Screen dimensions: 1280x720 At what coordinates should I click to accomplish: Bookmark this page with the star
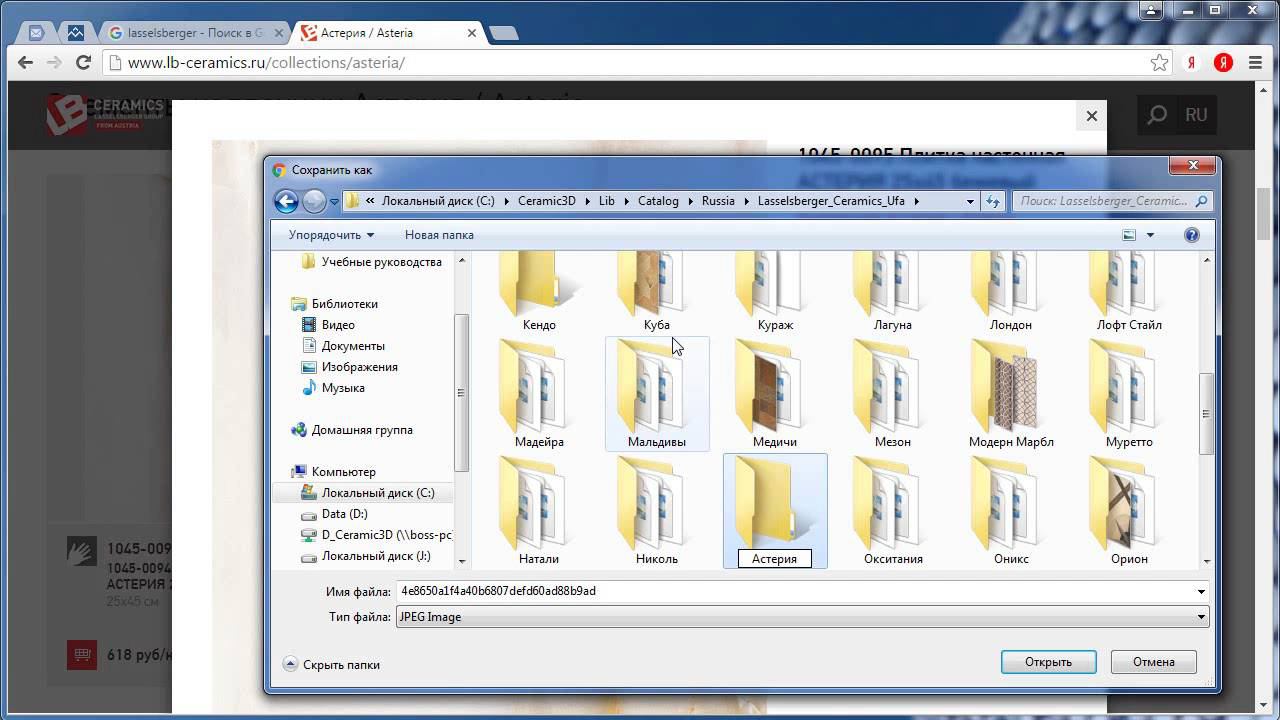[1159, 62]
